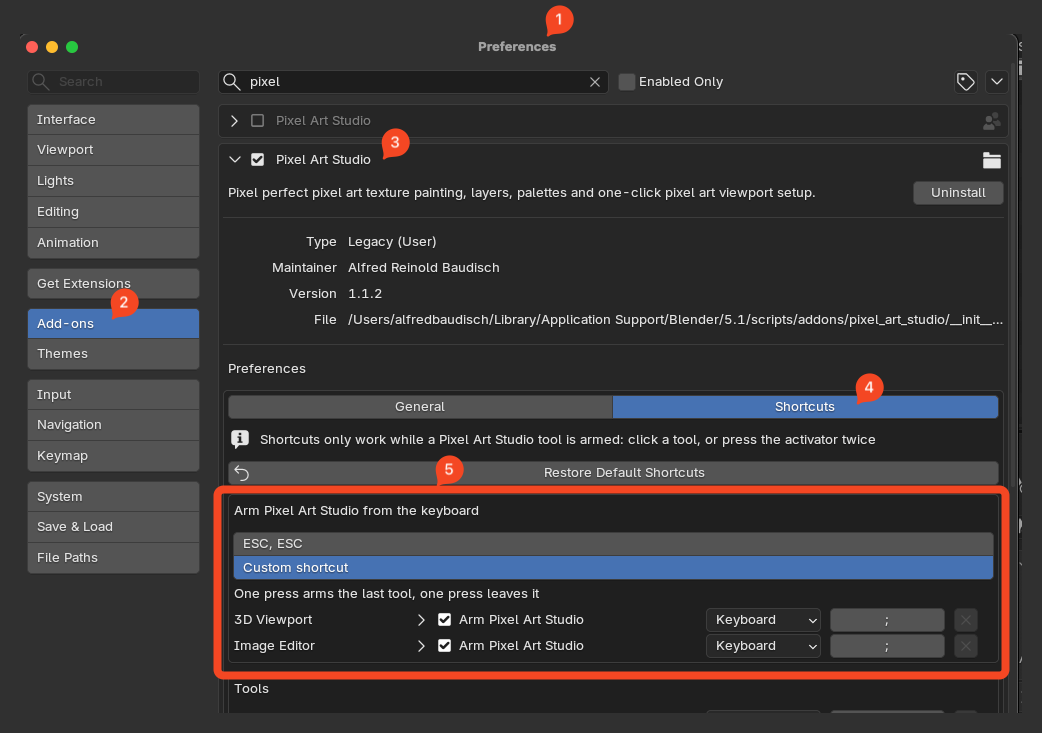Screen dimensions: 1042x733
Task: Toggle the Enabled Only checkbox
Action: [627, 82]
